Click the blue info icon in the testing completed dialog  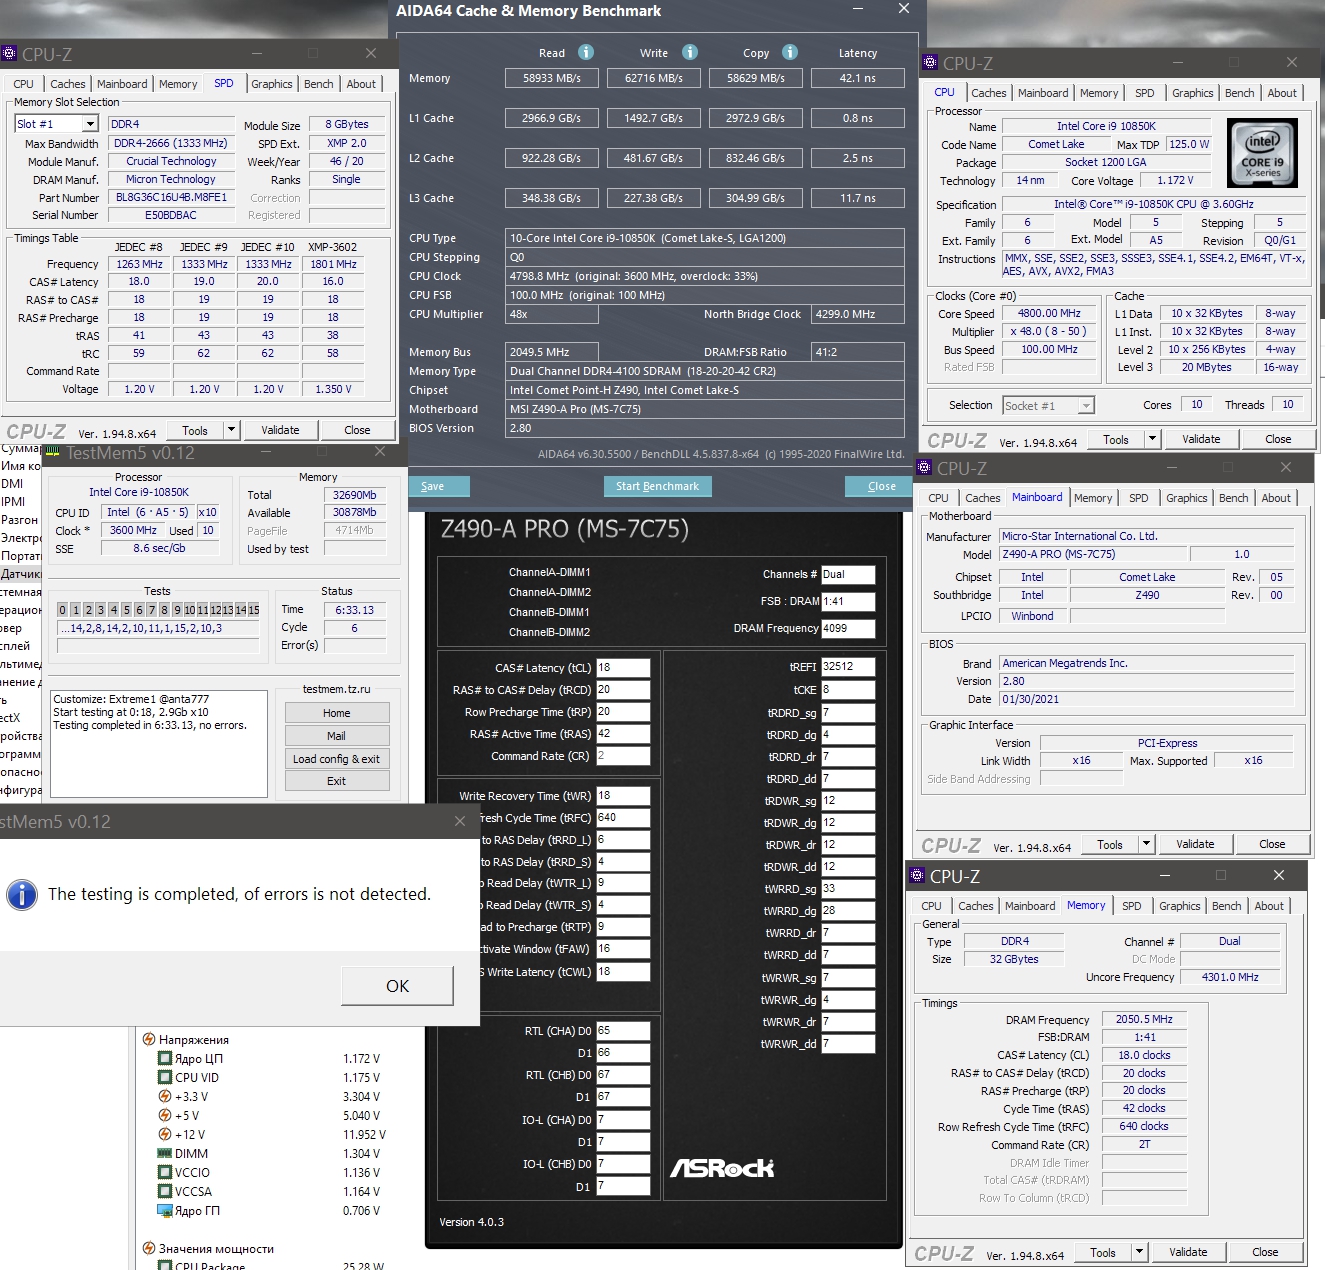pyautogui.click(x=22, y=894)
